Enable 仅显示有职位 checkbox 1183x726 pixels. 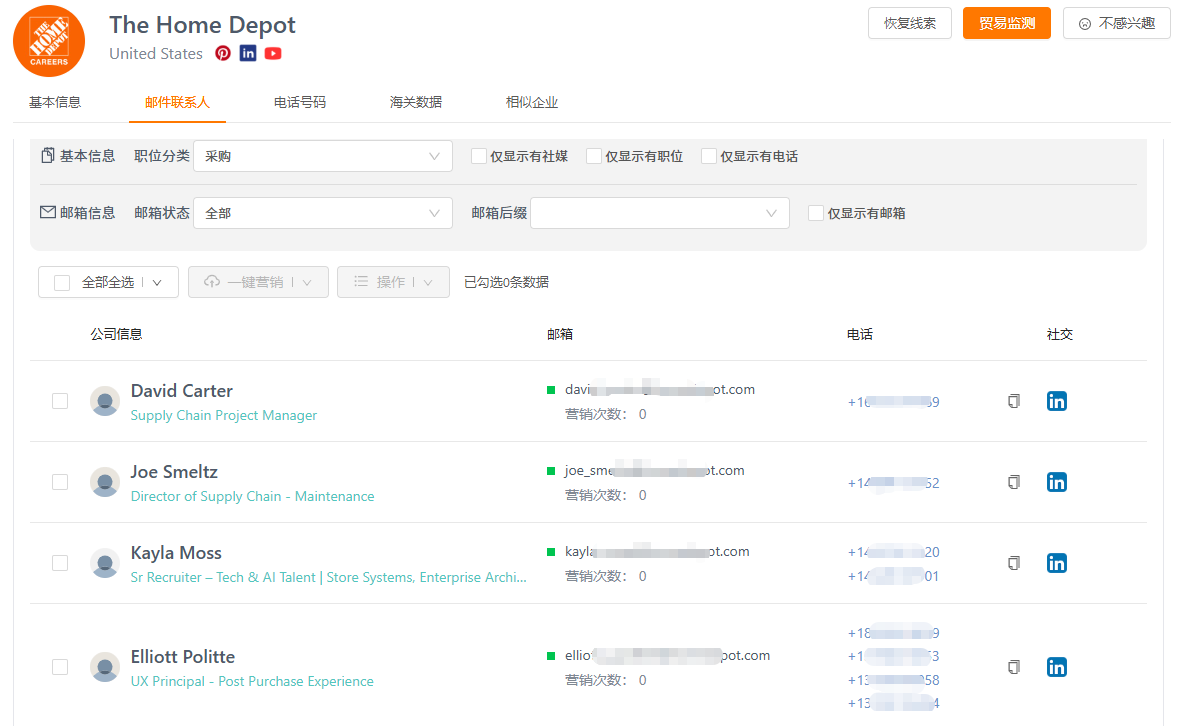594,156
